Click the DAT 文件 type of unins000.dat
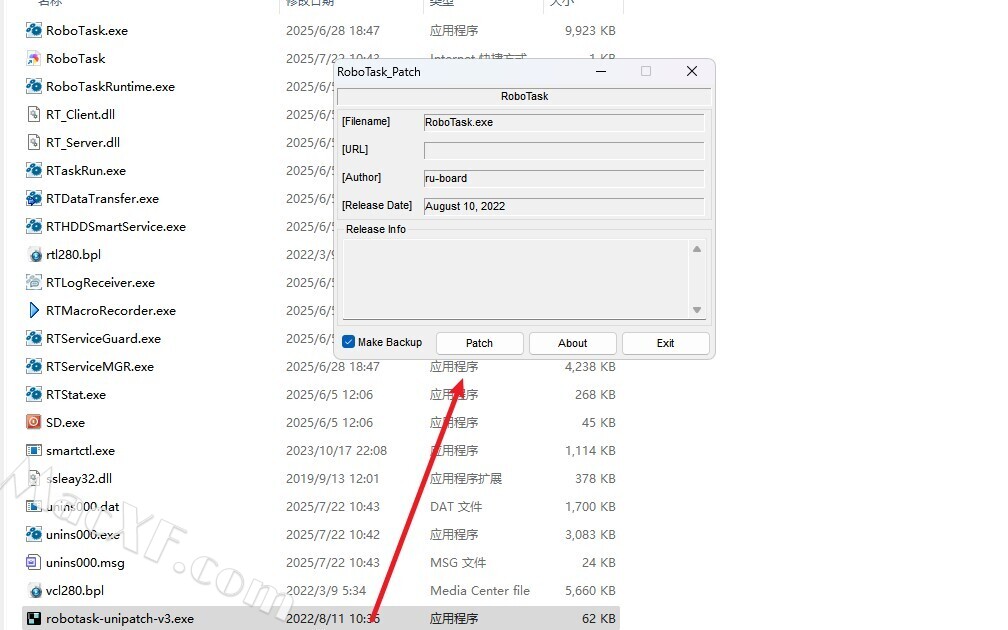Viewport: 1008px width, 630px height. click(x=456, y=507)
